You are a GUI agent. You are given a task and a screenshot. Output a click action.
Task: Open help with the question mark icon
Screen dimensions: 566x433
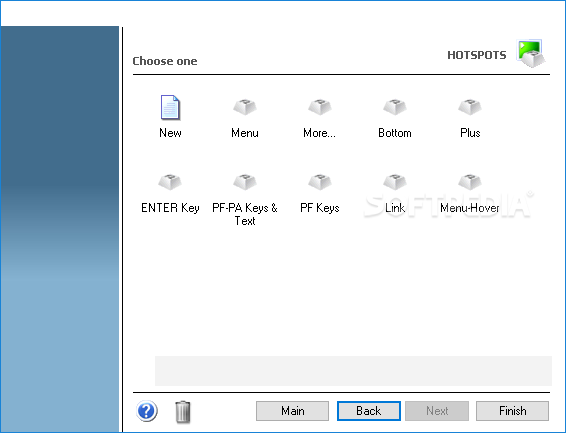(147, 411)
